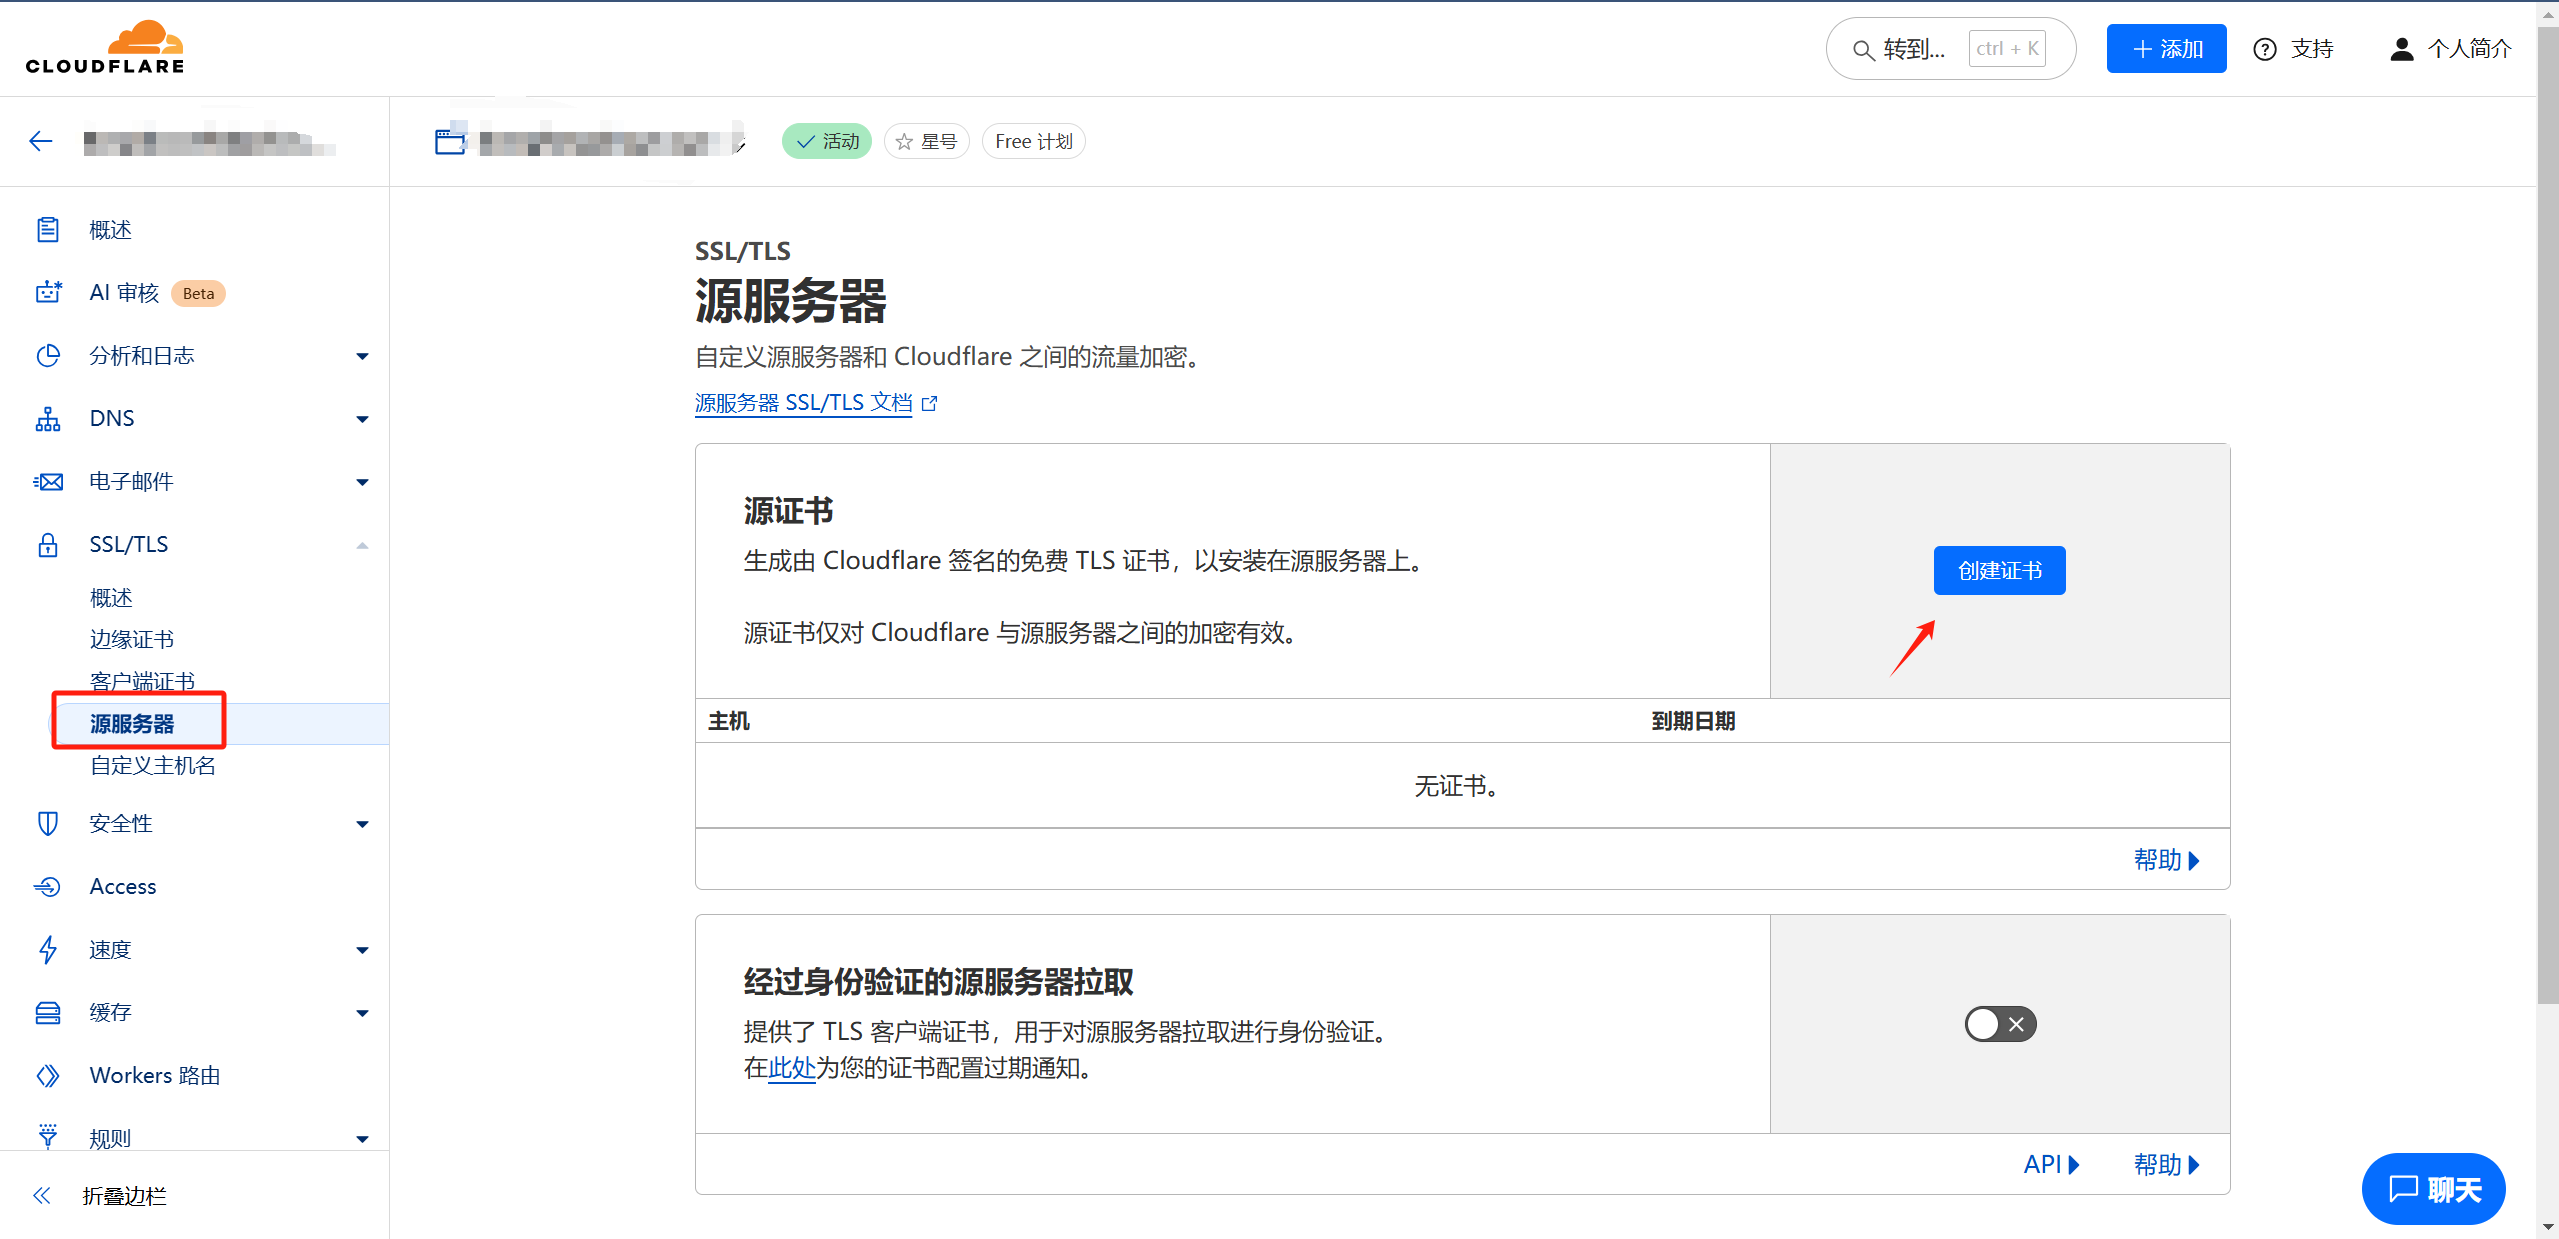Open 客户端证书 submenu item

click(x=142, y=682)
